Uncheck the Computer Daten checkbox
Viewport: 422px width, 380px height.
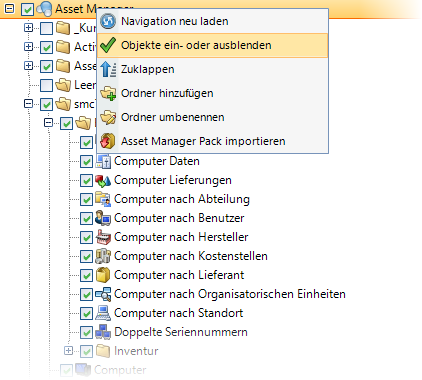click(x=86, y=162)
